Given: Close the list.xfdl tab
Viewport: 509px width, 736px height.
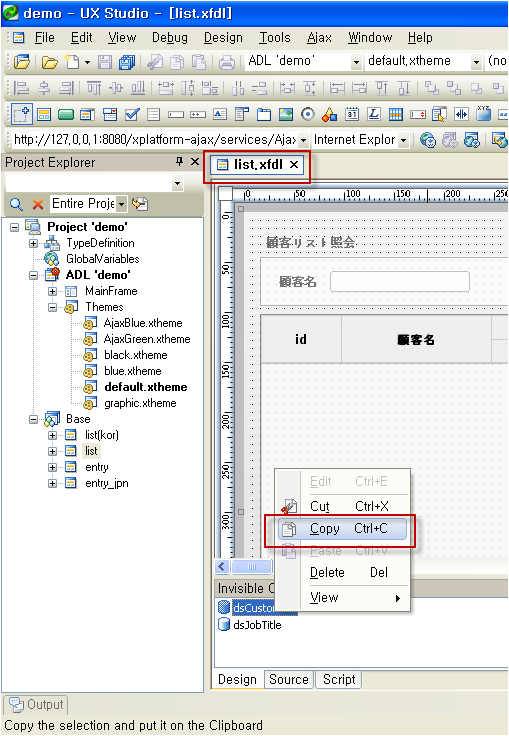Looking at the screenshot, I should (x=294, y=165).
